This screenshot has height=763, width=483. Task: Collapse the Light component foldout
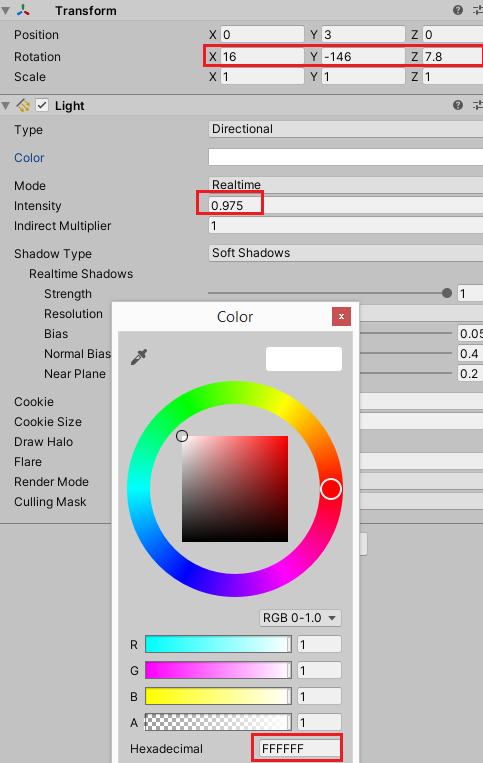(x=6, y=105)
